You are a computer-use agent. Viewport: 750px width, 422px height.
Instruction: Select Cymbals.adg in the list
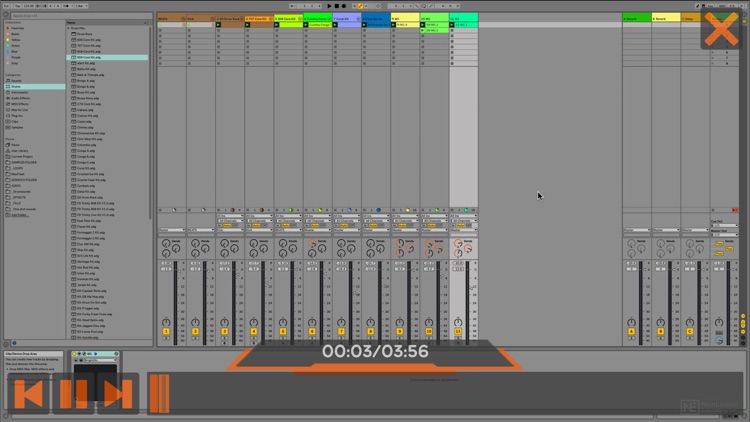point(86,186)
